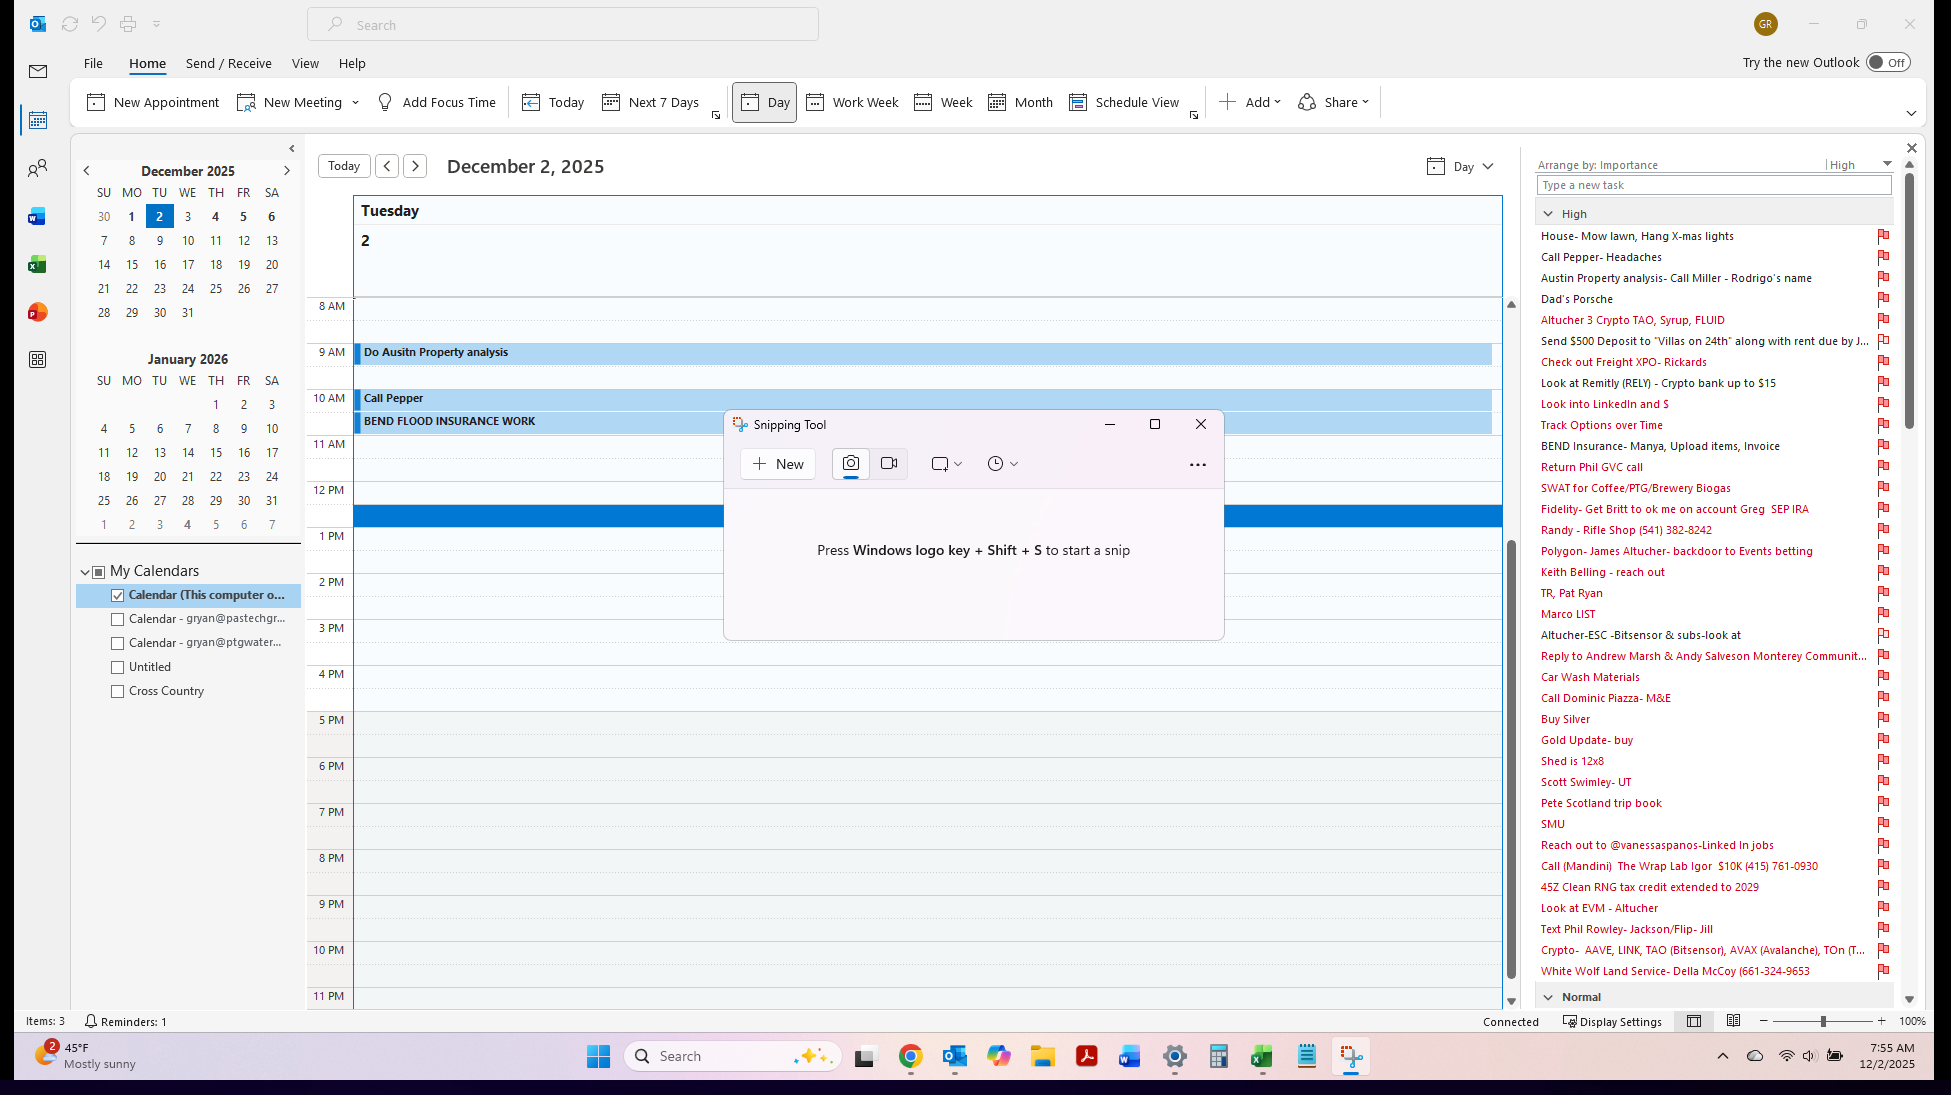Viewport: 1951px width, 1095px height.
Task: Switch to the View tab
Action: tap(305, 63)
